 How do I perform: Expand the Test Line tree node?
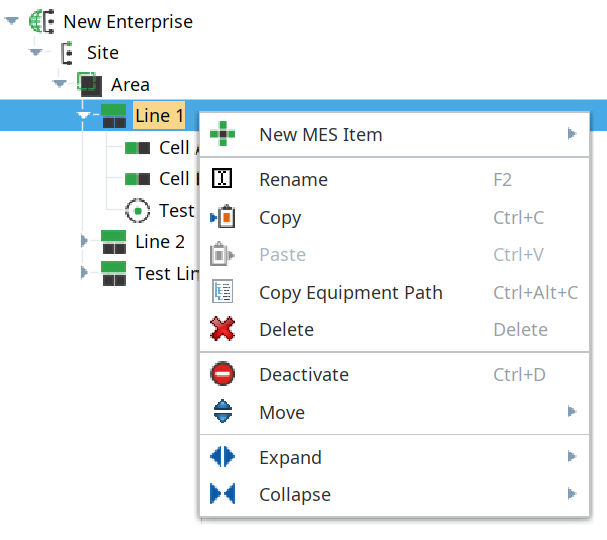click(x=85, y=273)
